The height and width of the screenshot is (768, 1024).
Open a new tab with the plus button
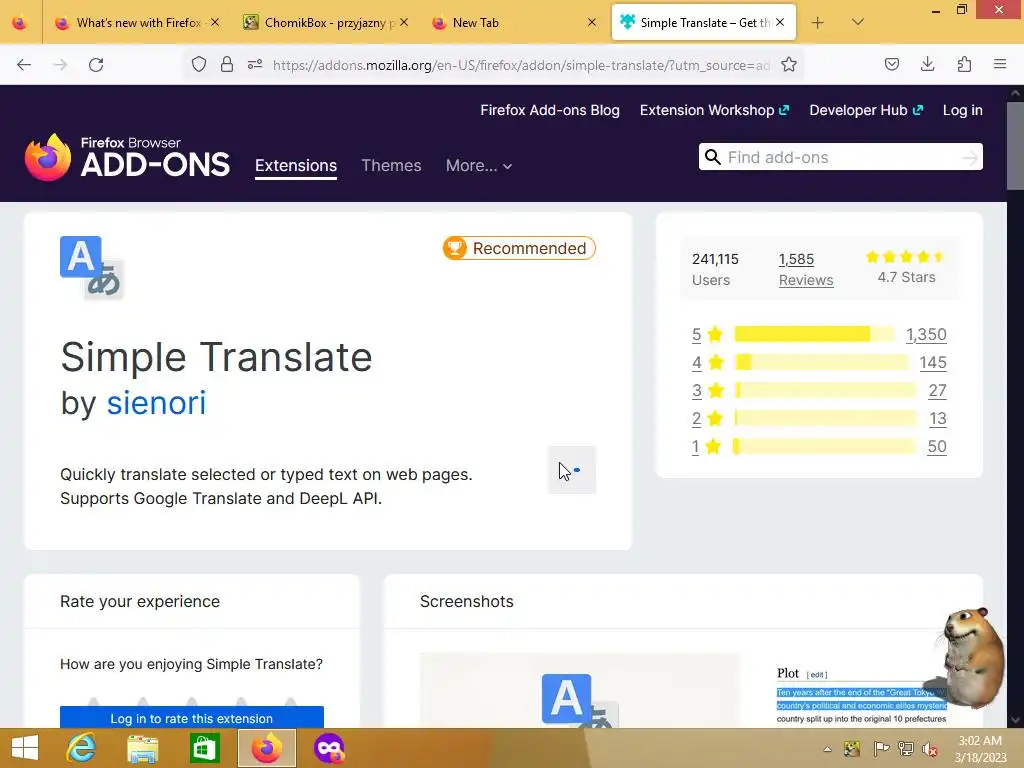(x=818, y=23)
